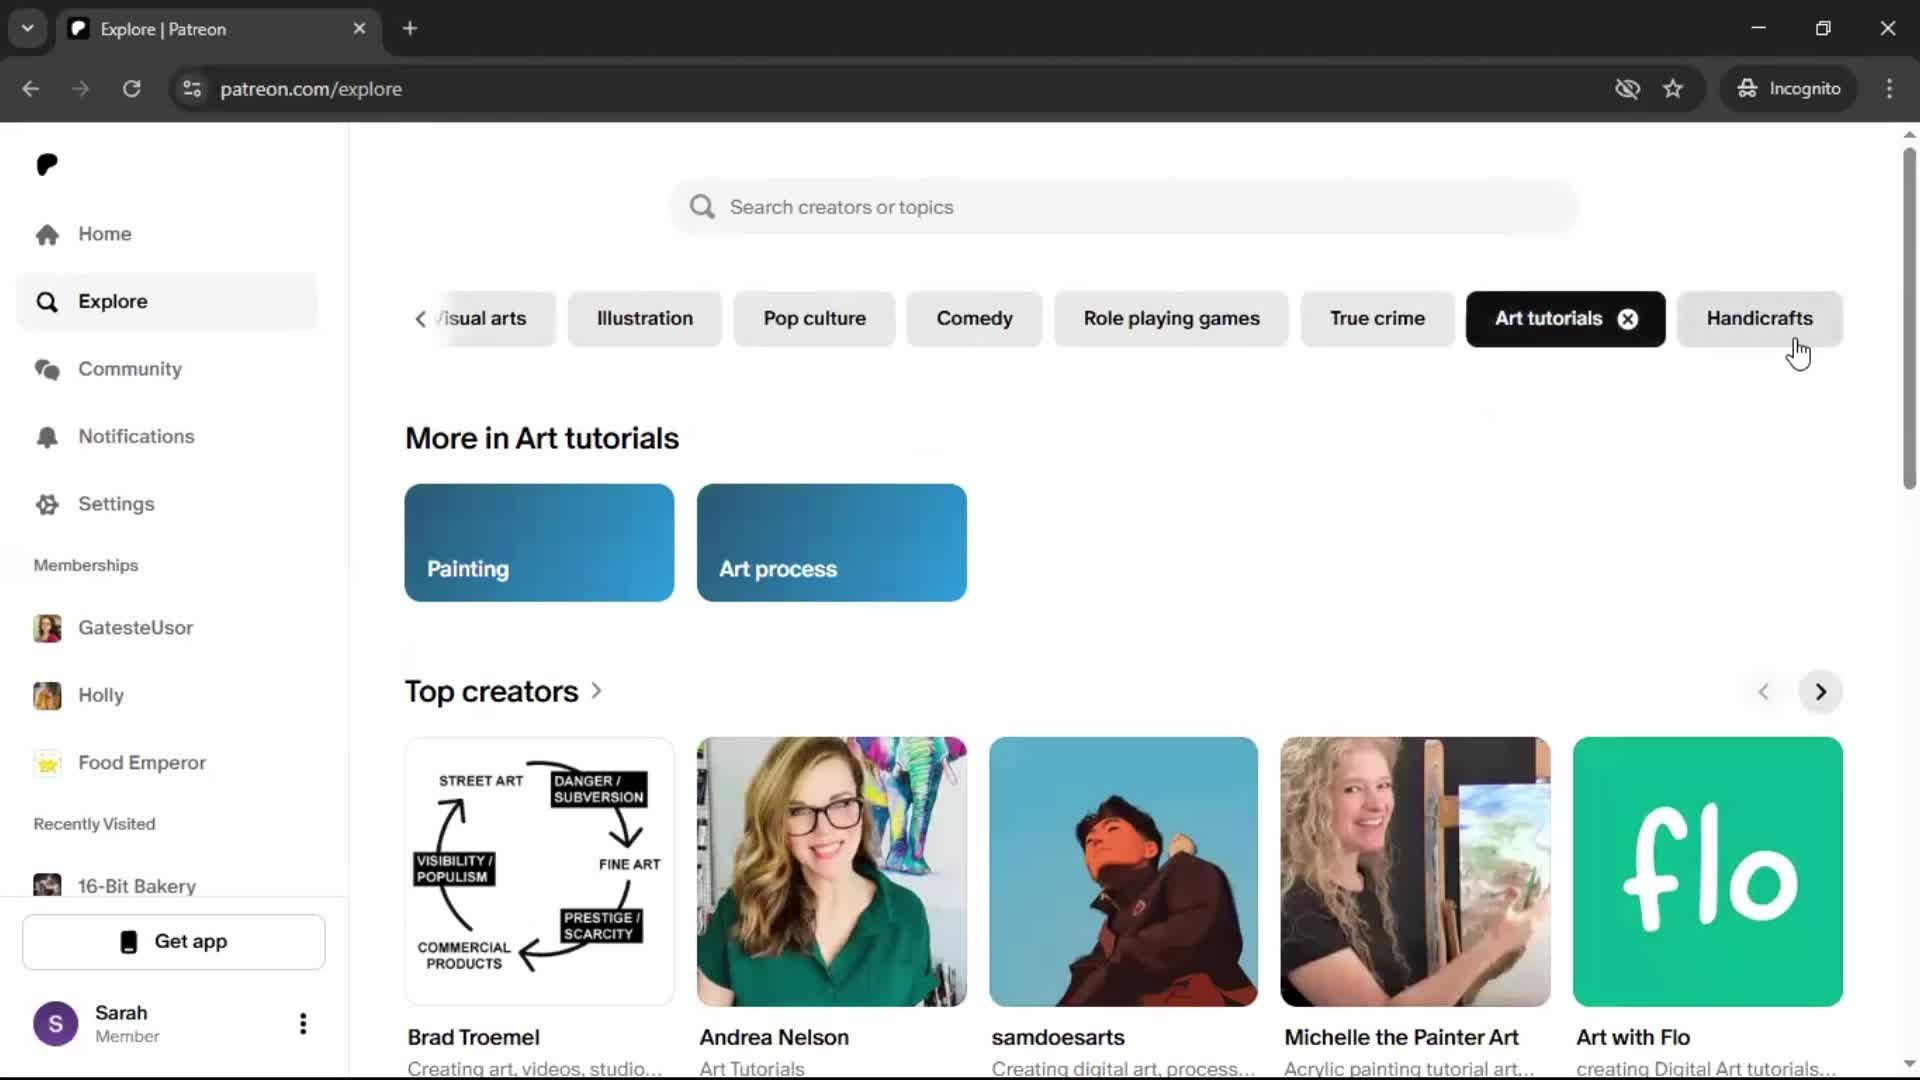Open the three-dot menu next to Sarah

pyautogui.click(x=303, y=1024)
